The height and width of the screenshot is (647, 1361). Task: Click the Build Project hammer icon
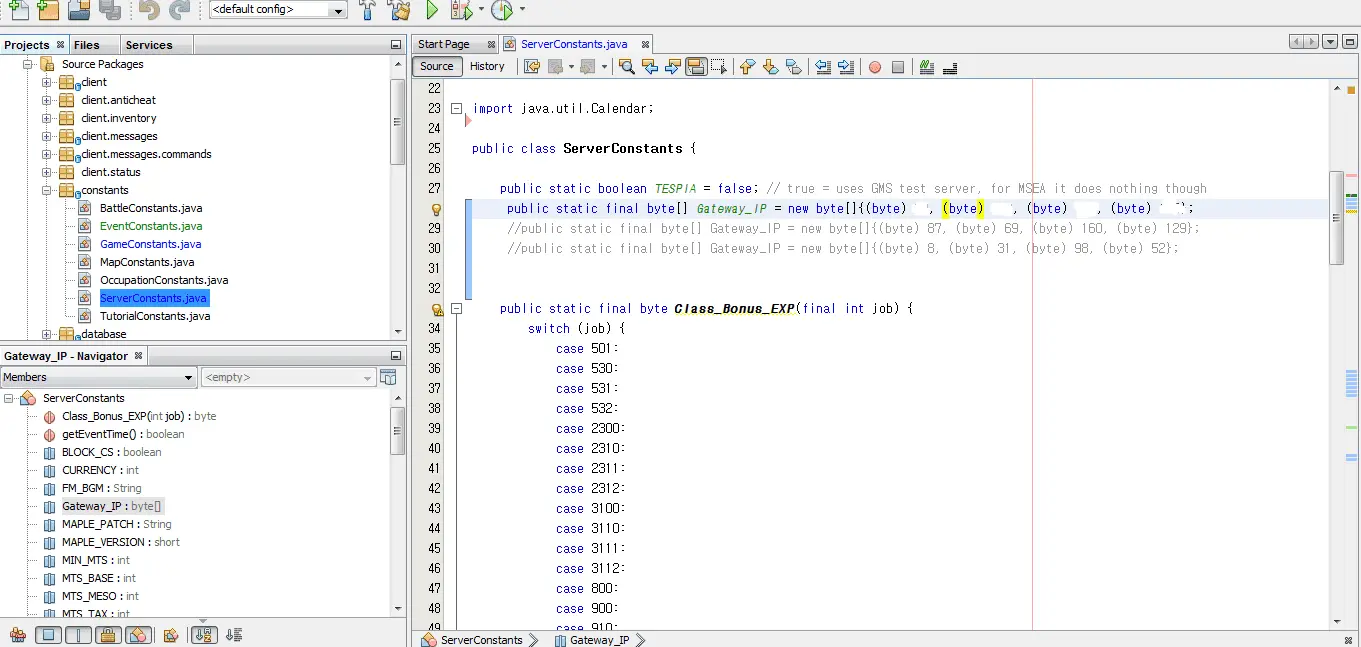point(368,10)
